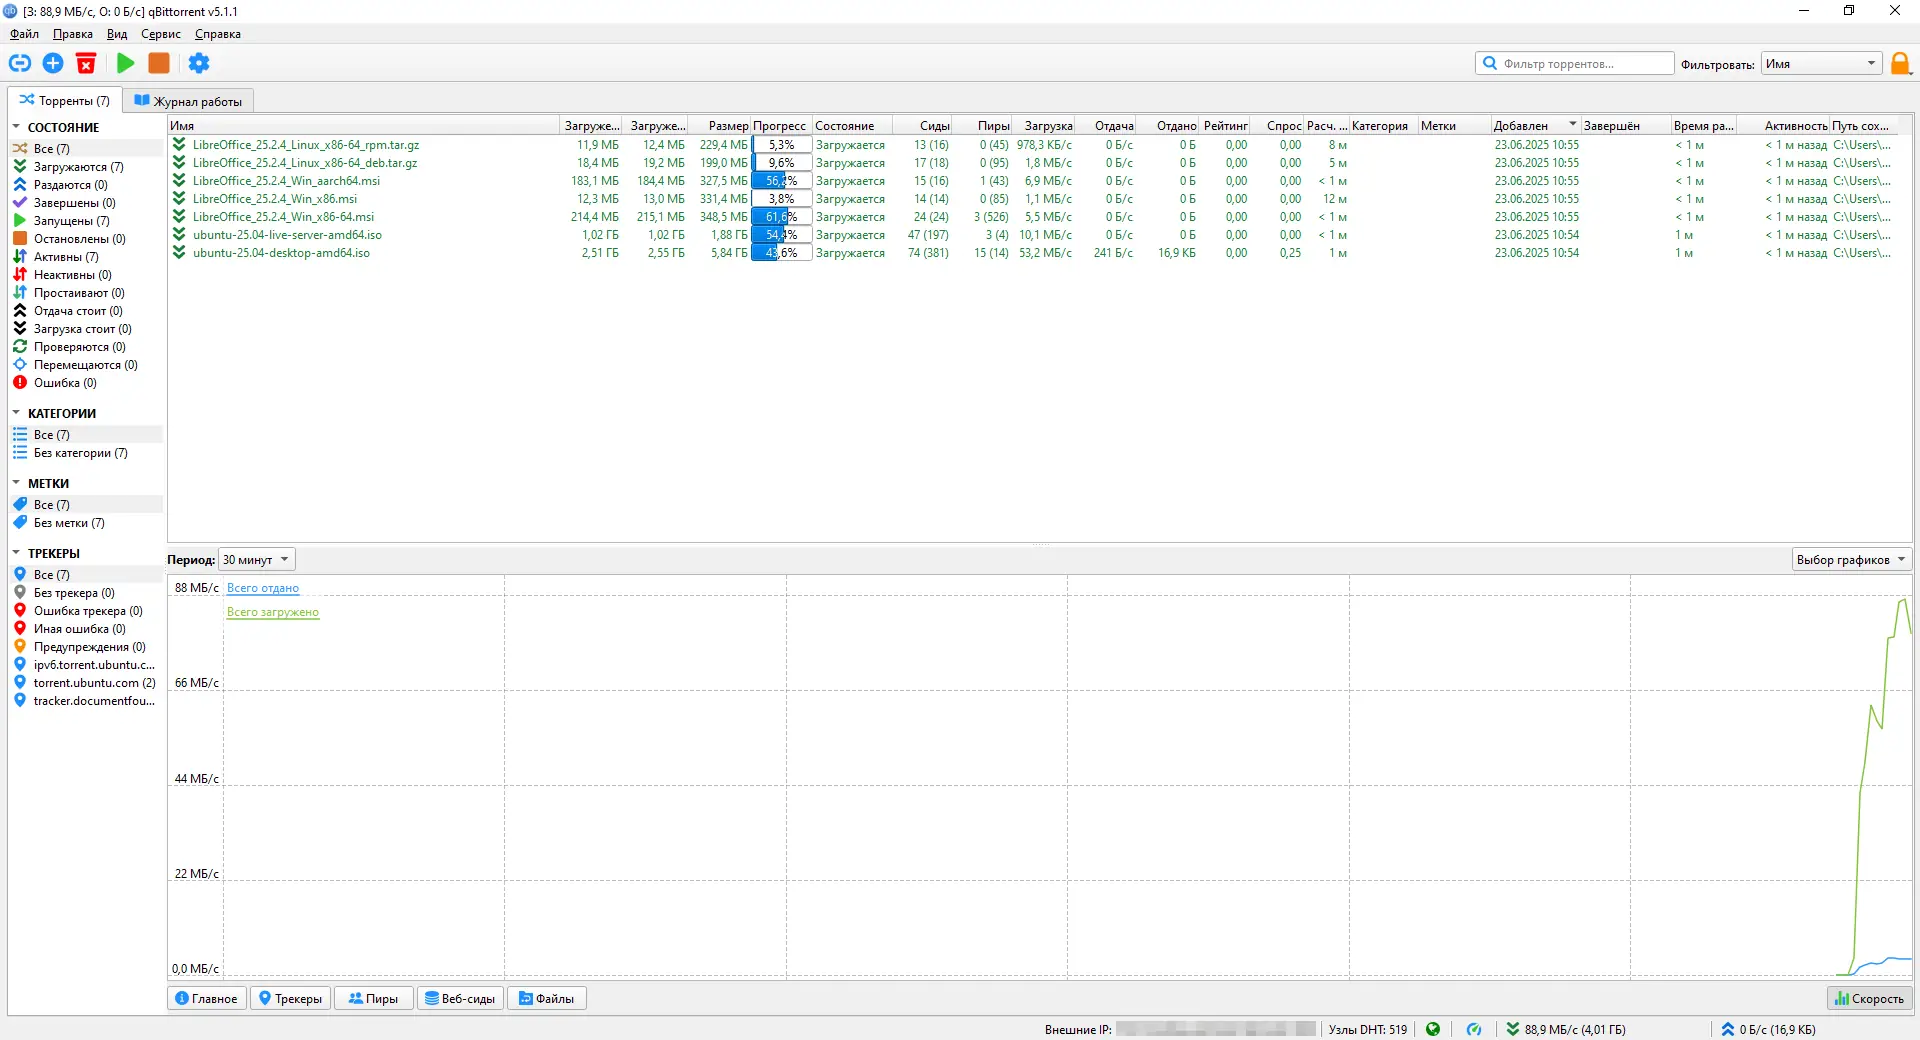Viewport: 1920px width, 1040px height.
Task: Click the add torrent link toolbar icon
Action: [20, 63]
